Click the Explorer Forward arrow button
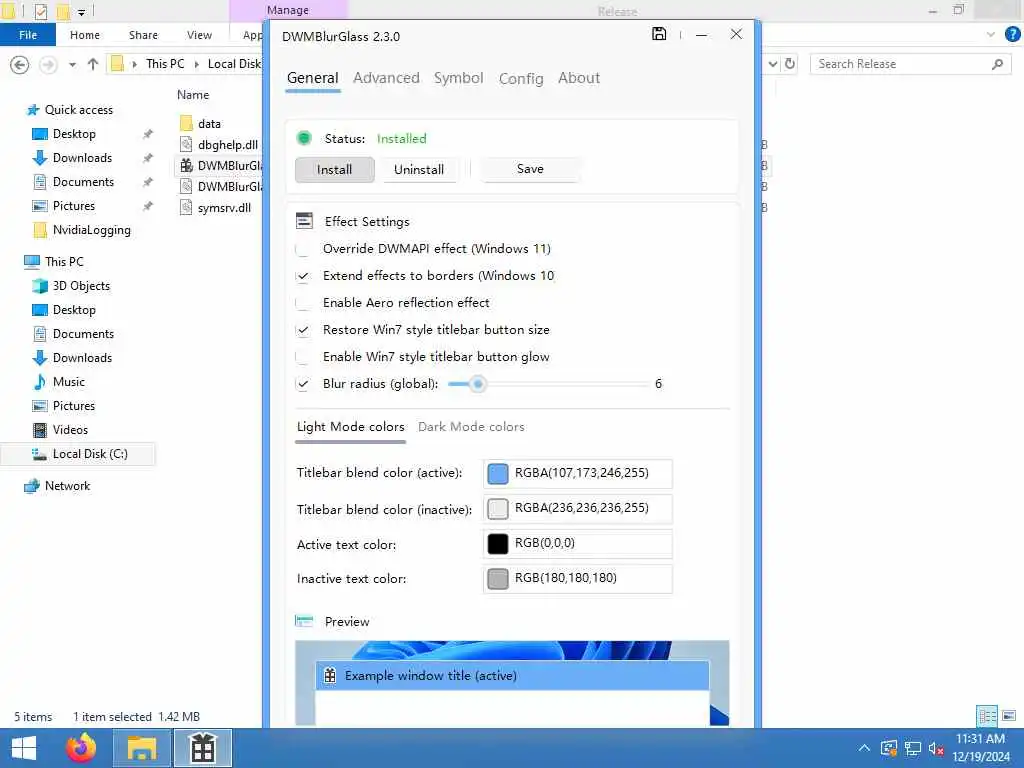The image size is (1024, 768). (x=48, y=65)
